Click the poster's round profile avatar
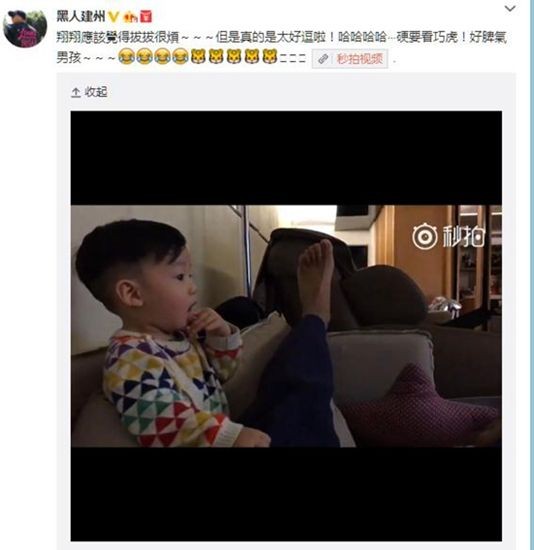The image size is (534, 550). [25, 29]
